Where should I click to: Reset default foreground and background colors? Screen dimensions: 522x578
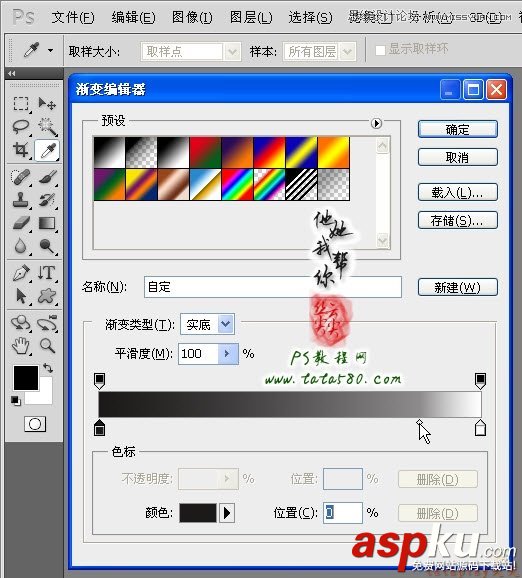point(15,401)
